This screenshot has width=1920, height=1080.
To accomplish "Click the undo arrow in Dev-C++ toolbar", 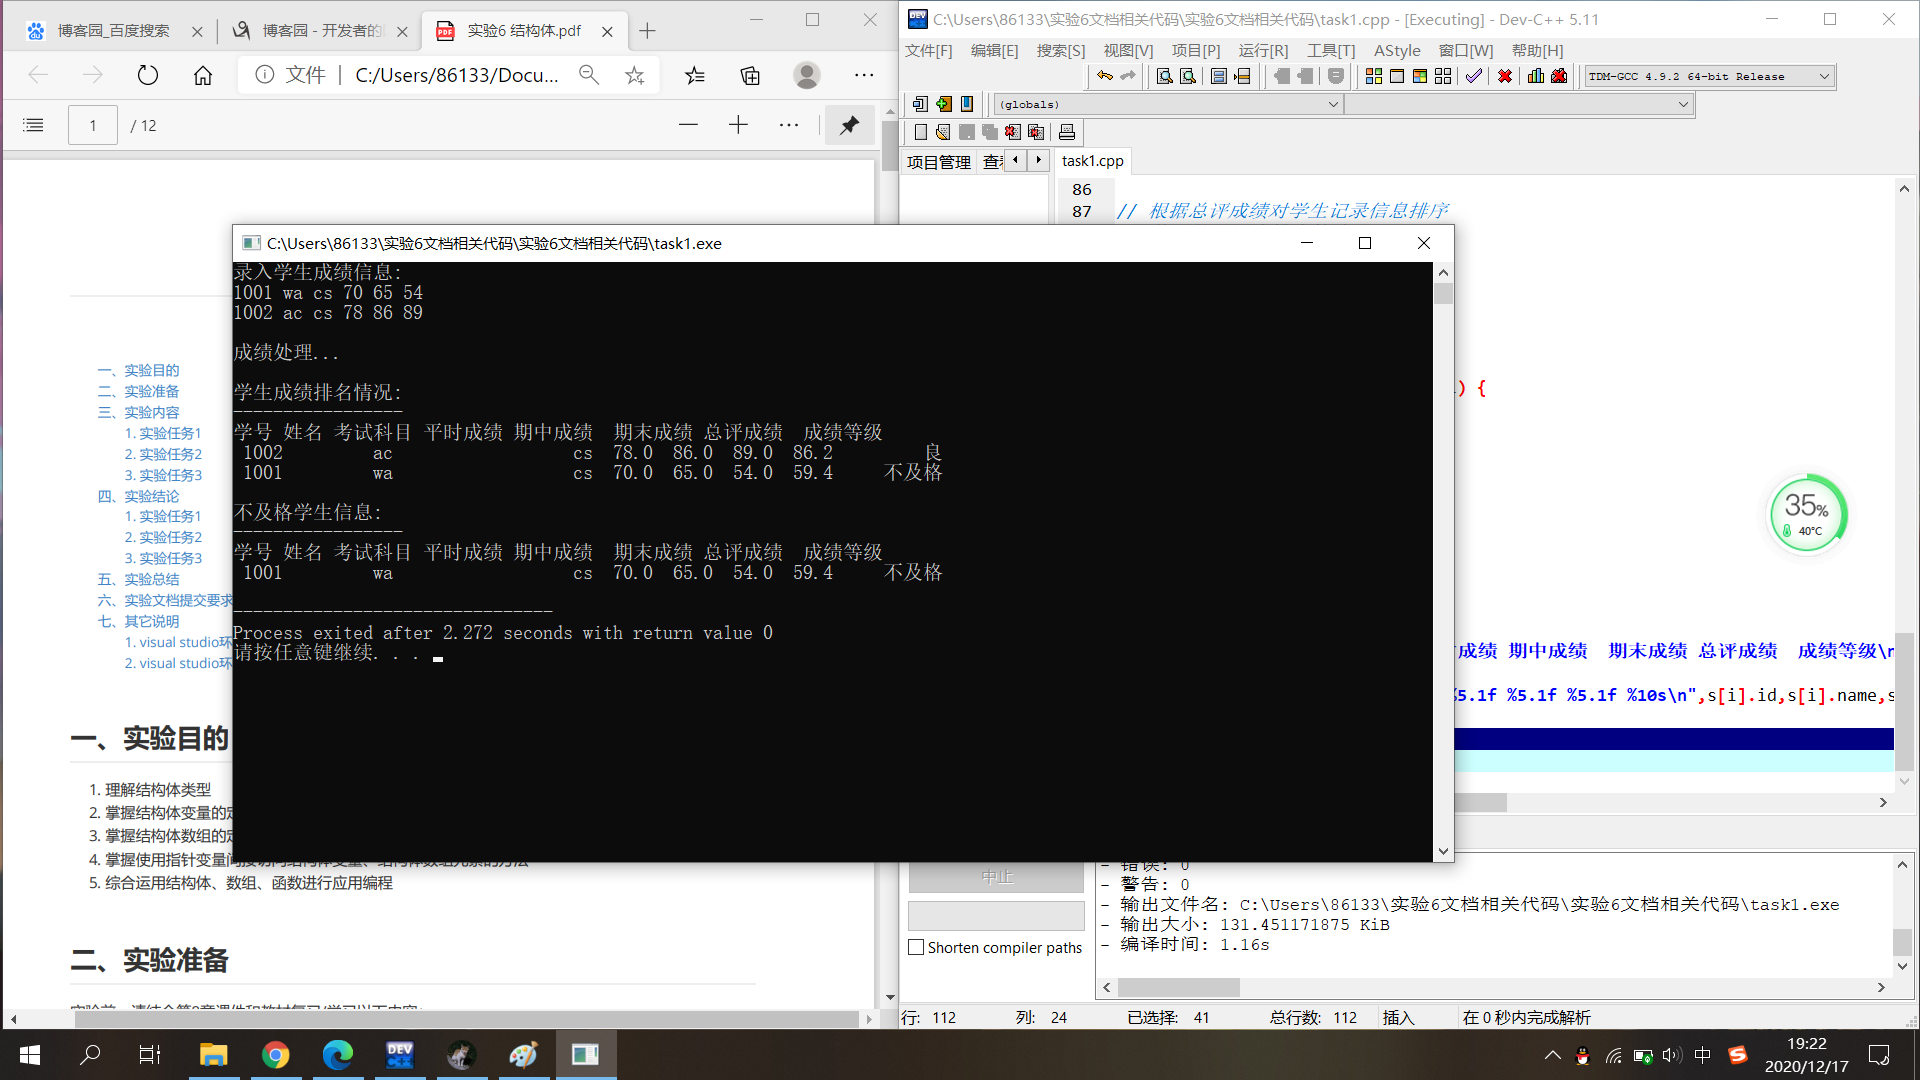I will [1104, 76].
